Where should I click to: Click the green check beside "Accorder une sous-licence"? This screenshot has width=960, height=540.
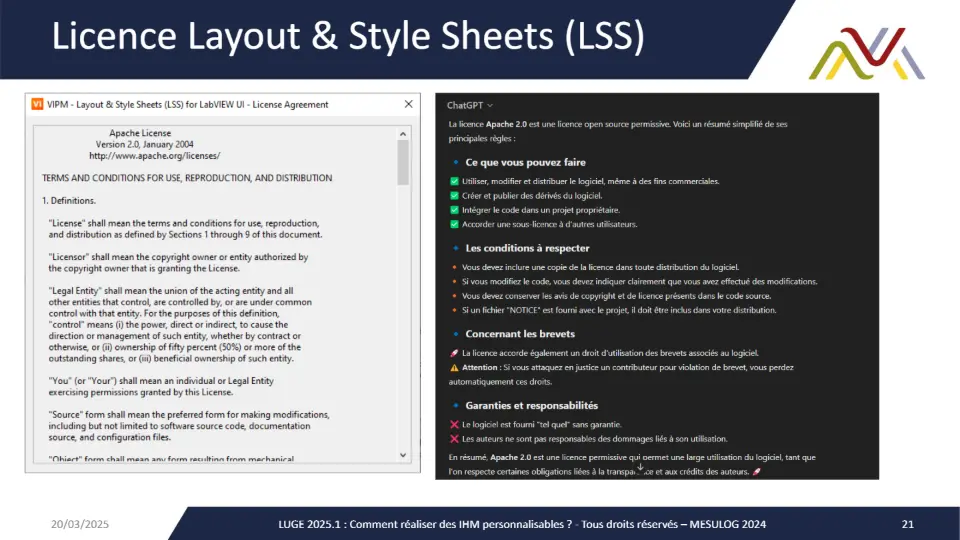tap(454, 224)
